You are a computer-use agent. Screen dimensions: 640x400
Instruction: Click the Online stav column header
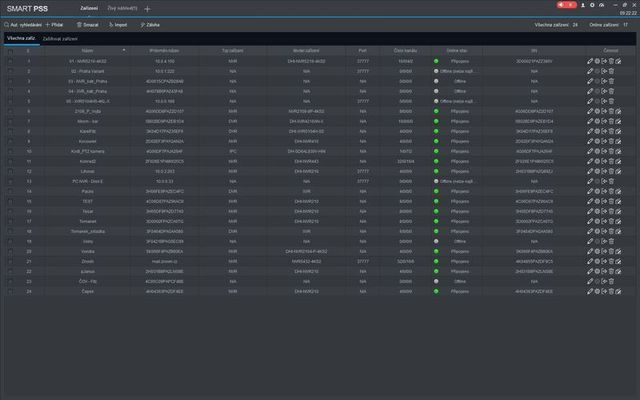(x=459, y=50)
